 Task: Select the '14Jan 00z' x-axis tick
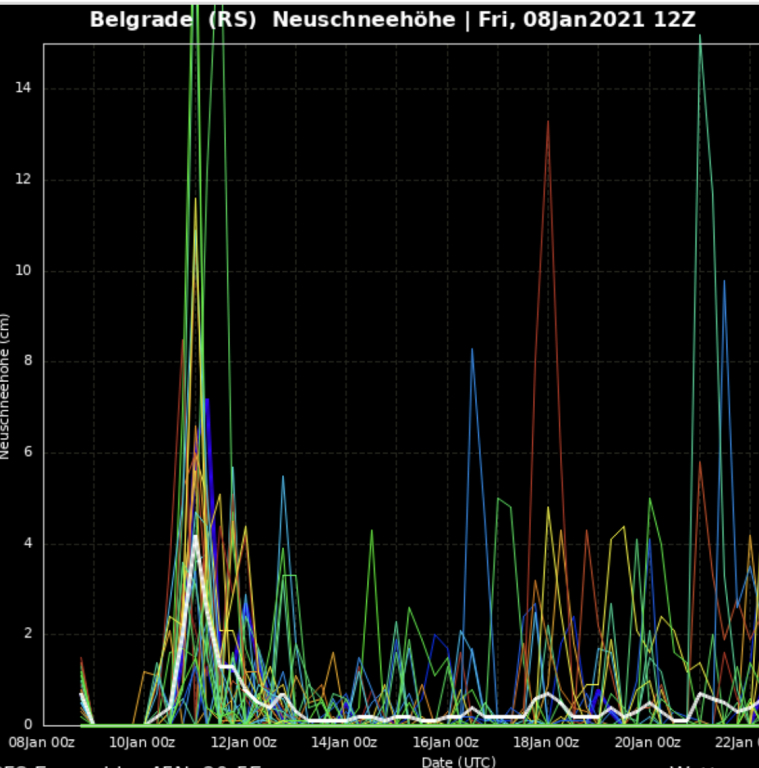[x=345, y=742]
